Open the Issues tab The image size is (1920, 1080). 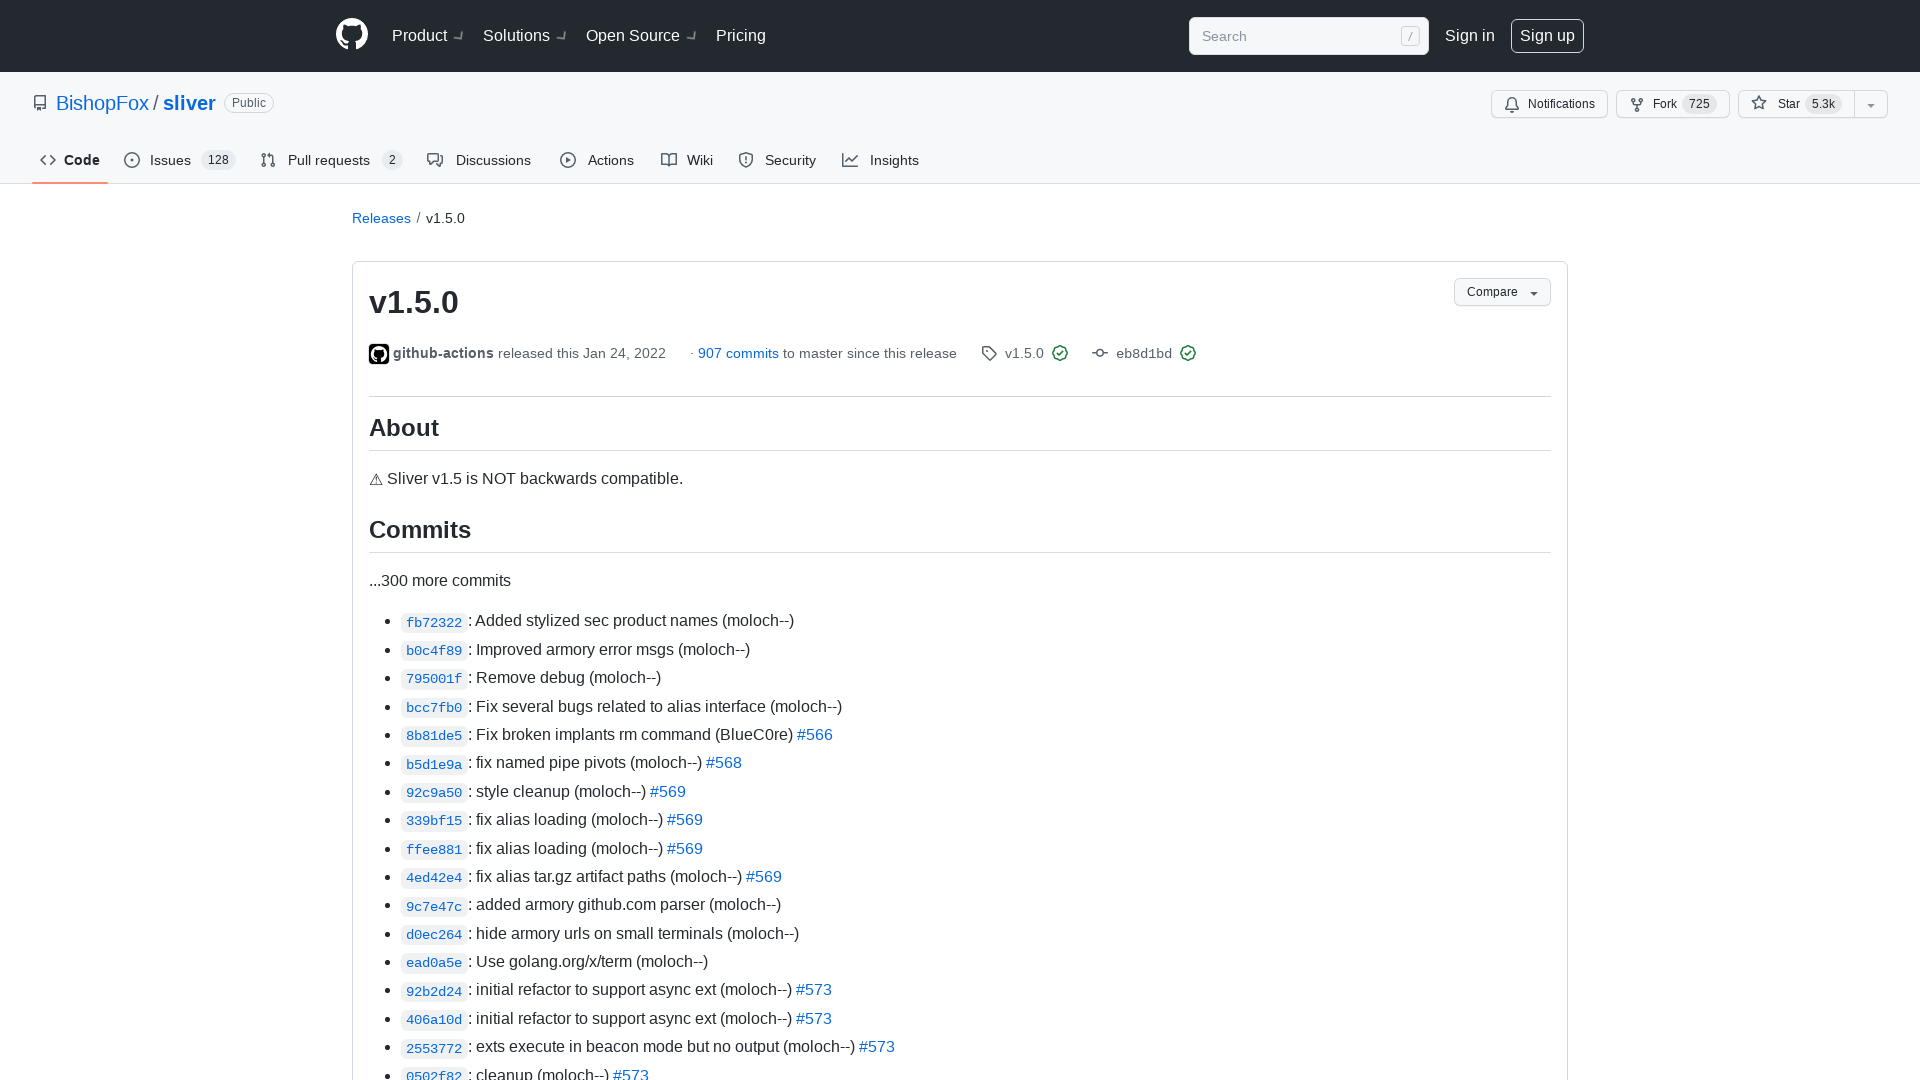(179, 160)
